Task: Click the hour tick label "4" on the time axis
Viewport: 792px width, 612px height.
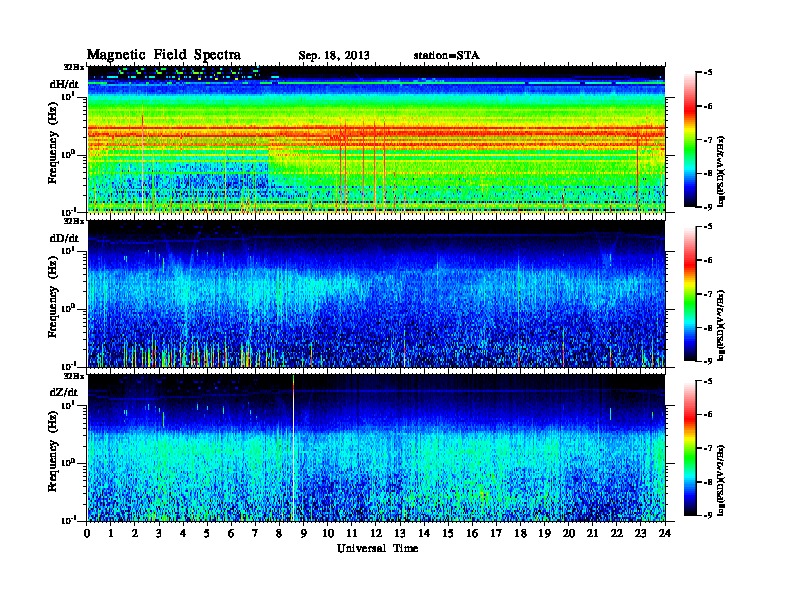Action: click(x=183, y=533)
